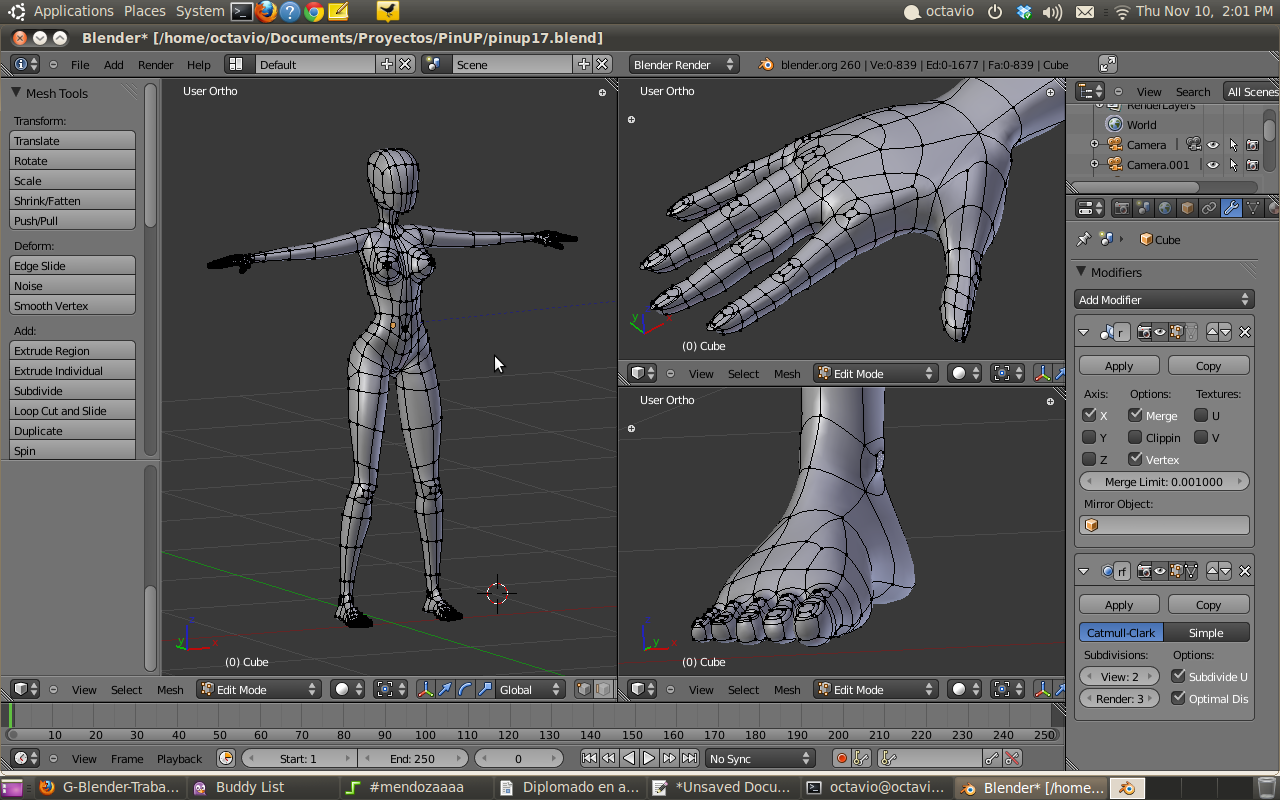Toggle visibility eye for Camera.001
Image resolution: width=1280 pixels, height=800 pixels.
pyautogui.click(x=1212, y=165)
